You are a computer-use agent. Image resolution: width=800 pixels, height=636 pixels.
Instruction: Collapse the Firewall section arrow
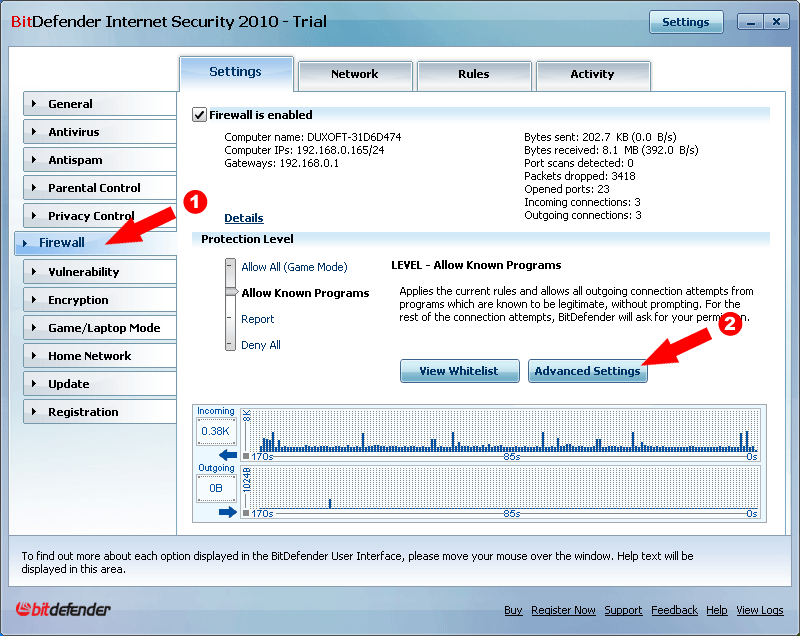point(25,243)
